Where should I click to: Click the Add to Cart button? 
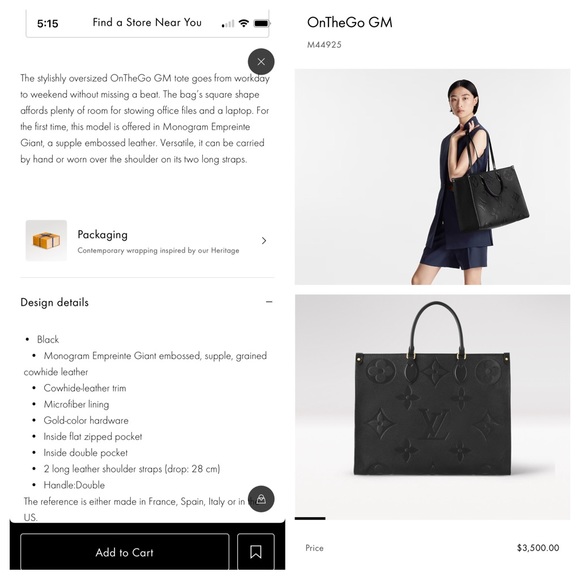(x=125, y=552)
